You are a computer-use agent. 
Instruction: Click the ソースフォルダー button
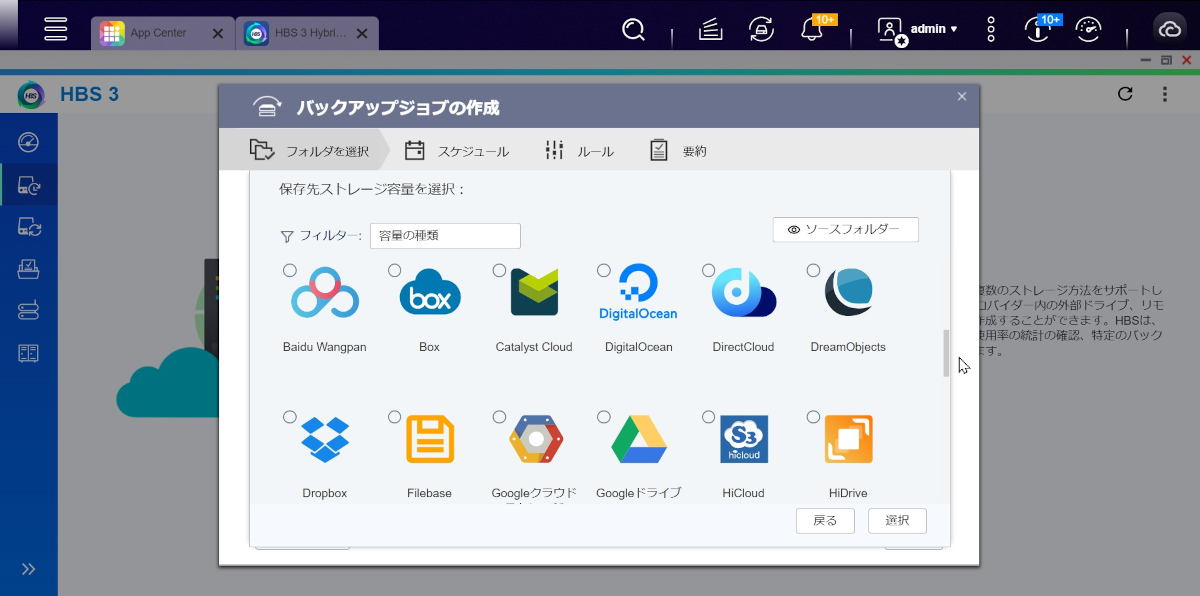tap(846, 230)
